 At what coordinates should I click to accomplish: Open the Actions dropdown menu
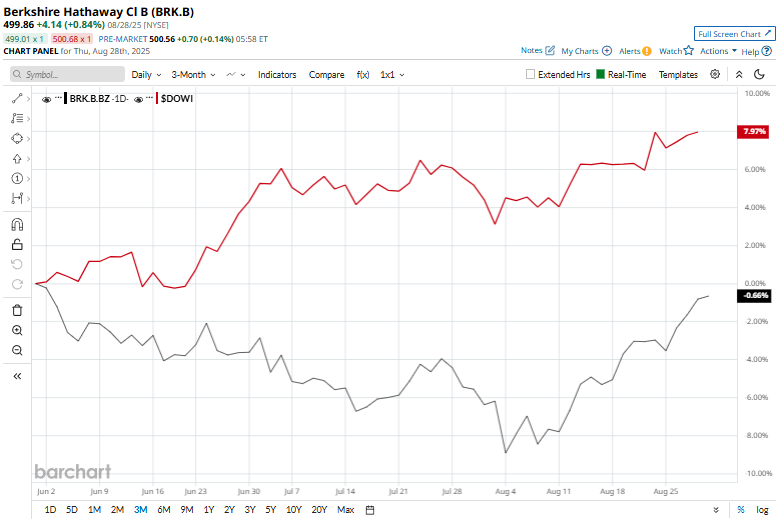point(718,51)
